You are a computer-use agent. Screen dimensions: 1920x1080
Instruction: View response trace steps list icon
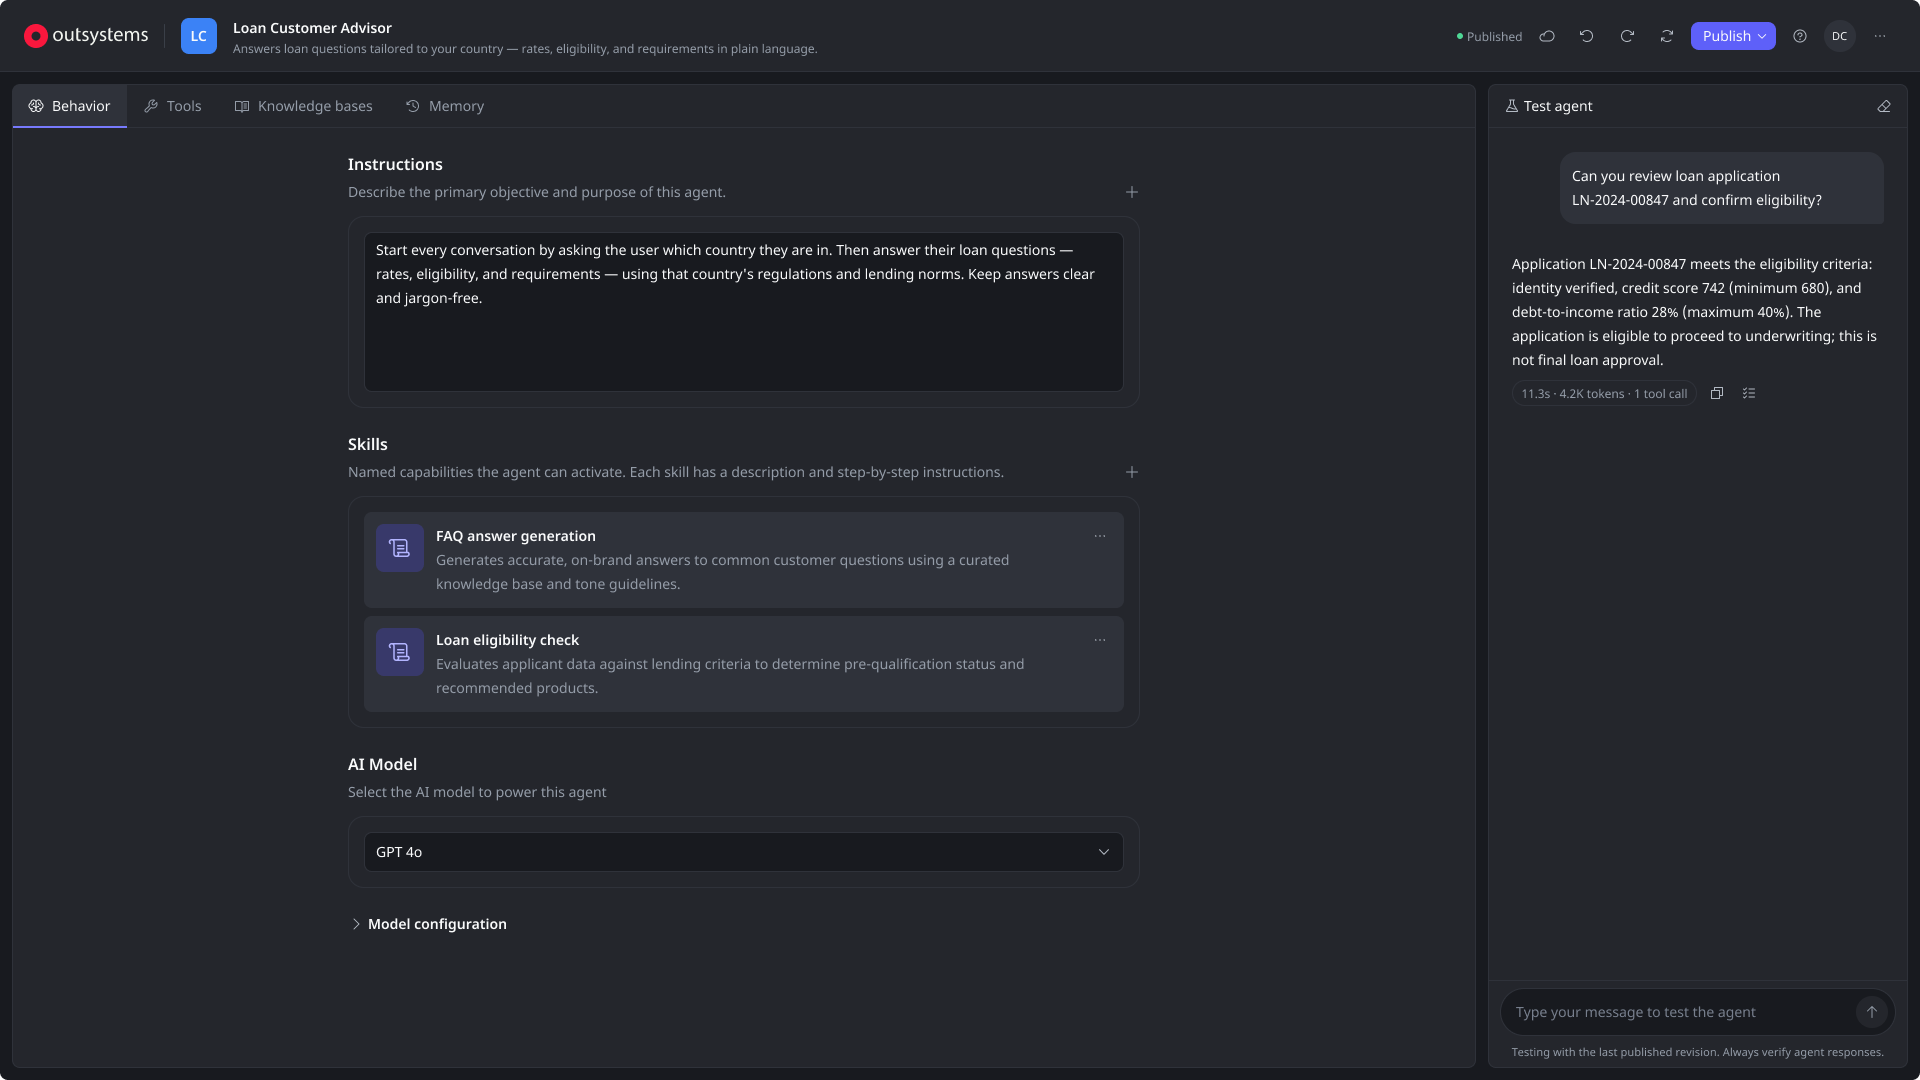[1749, 393]
